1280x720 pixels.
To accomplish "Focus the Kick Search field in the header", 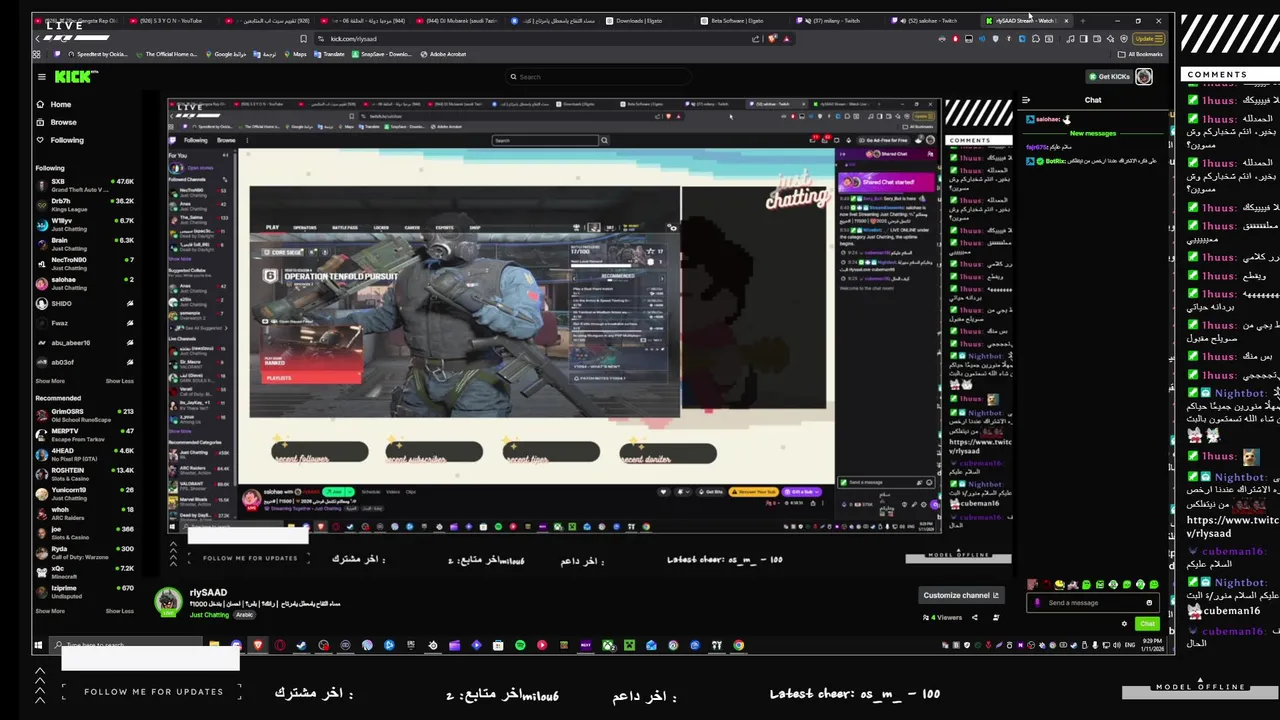I will [x=600, y=77].
